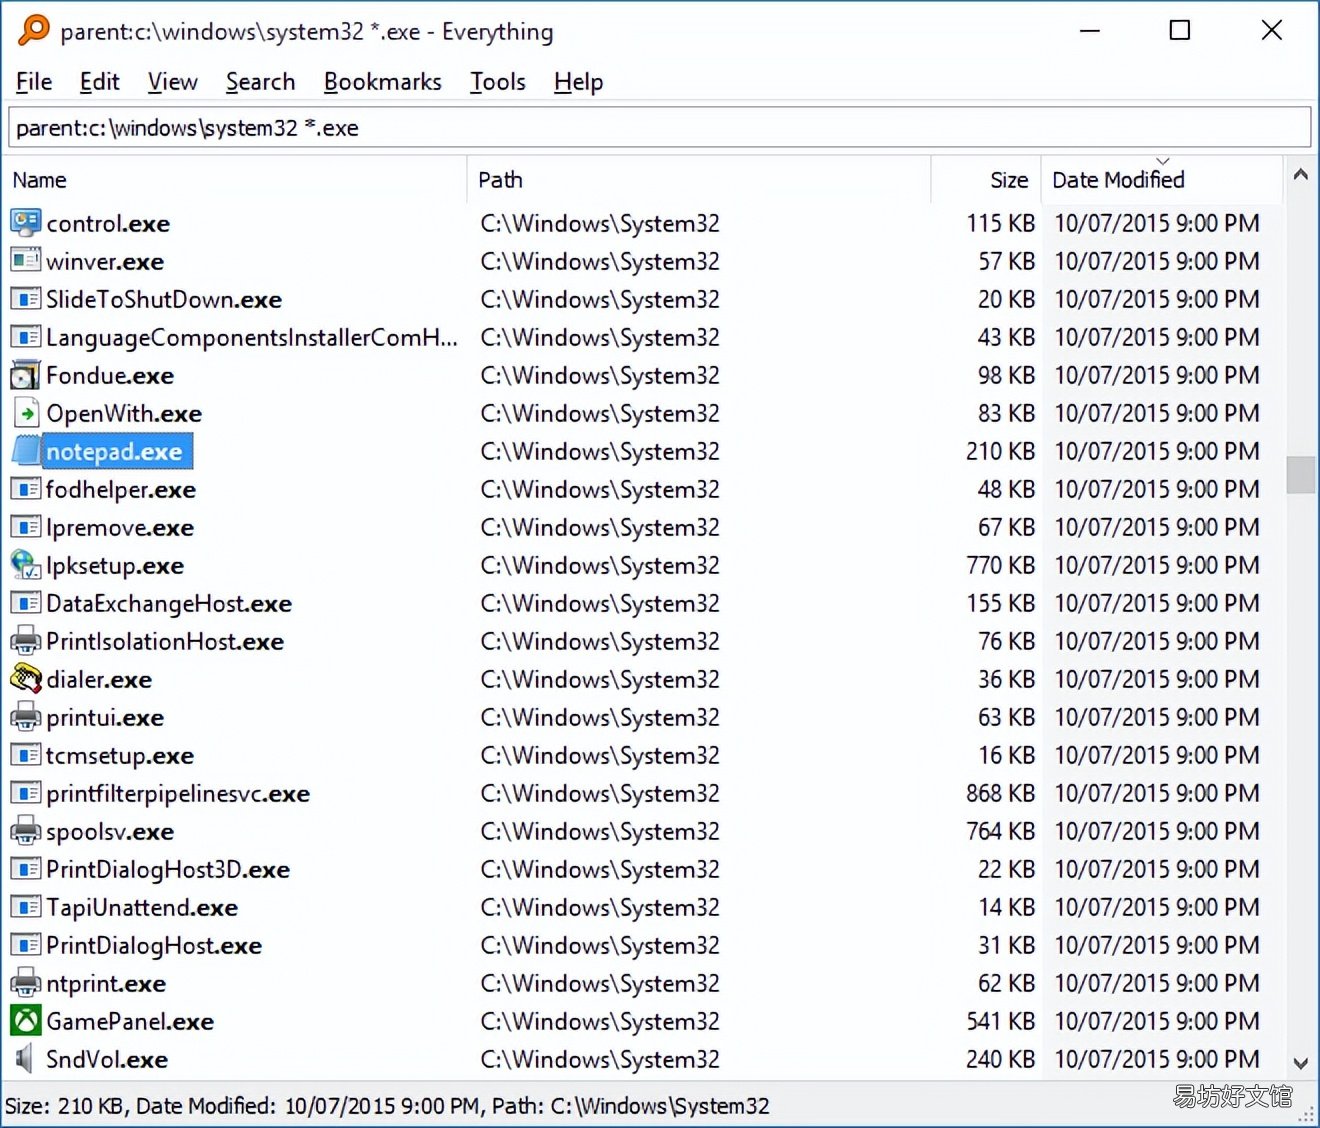The width and height of the screenshot is (1320, 1128).
Task: Click the Everything magnifier icon in title bar
Action: [33, 30]
